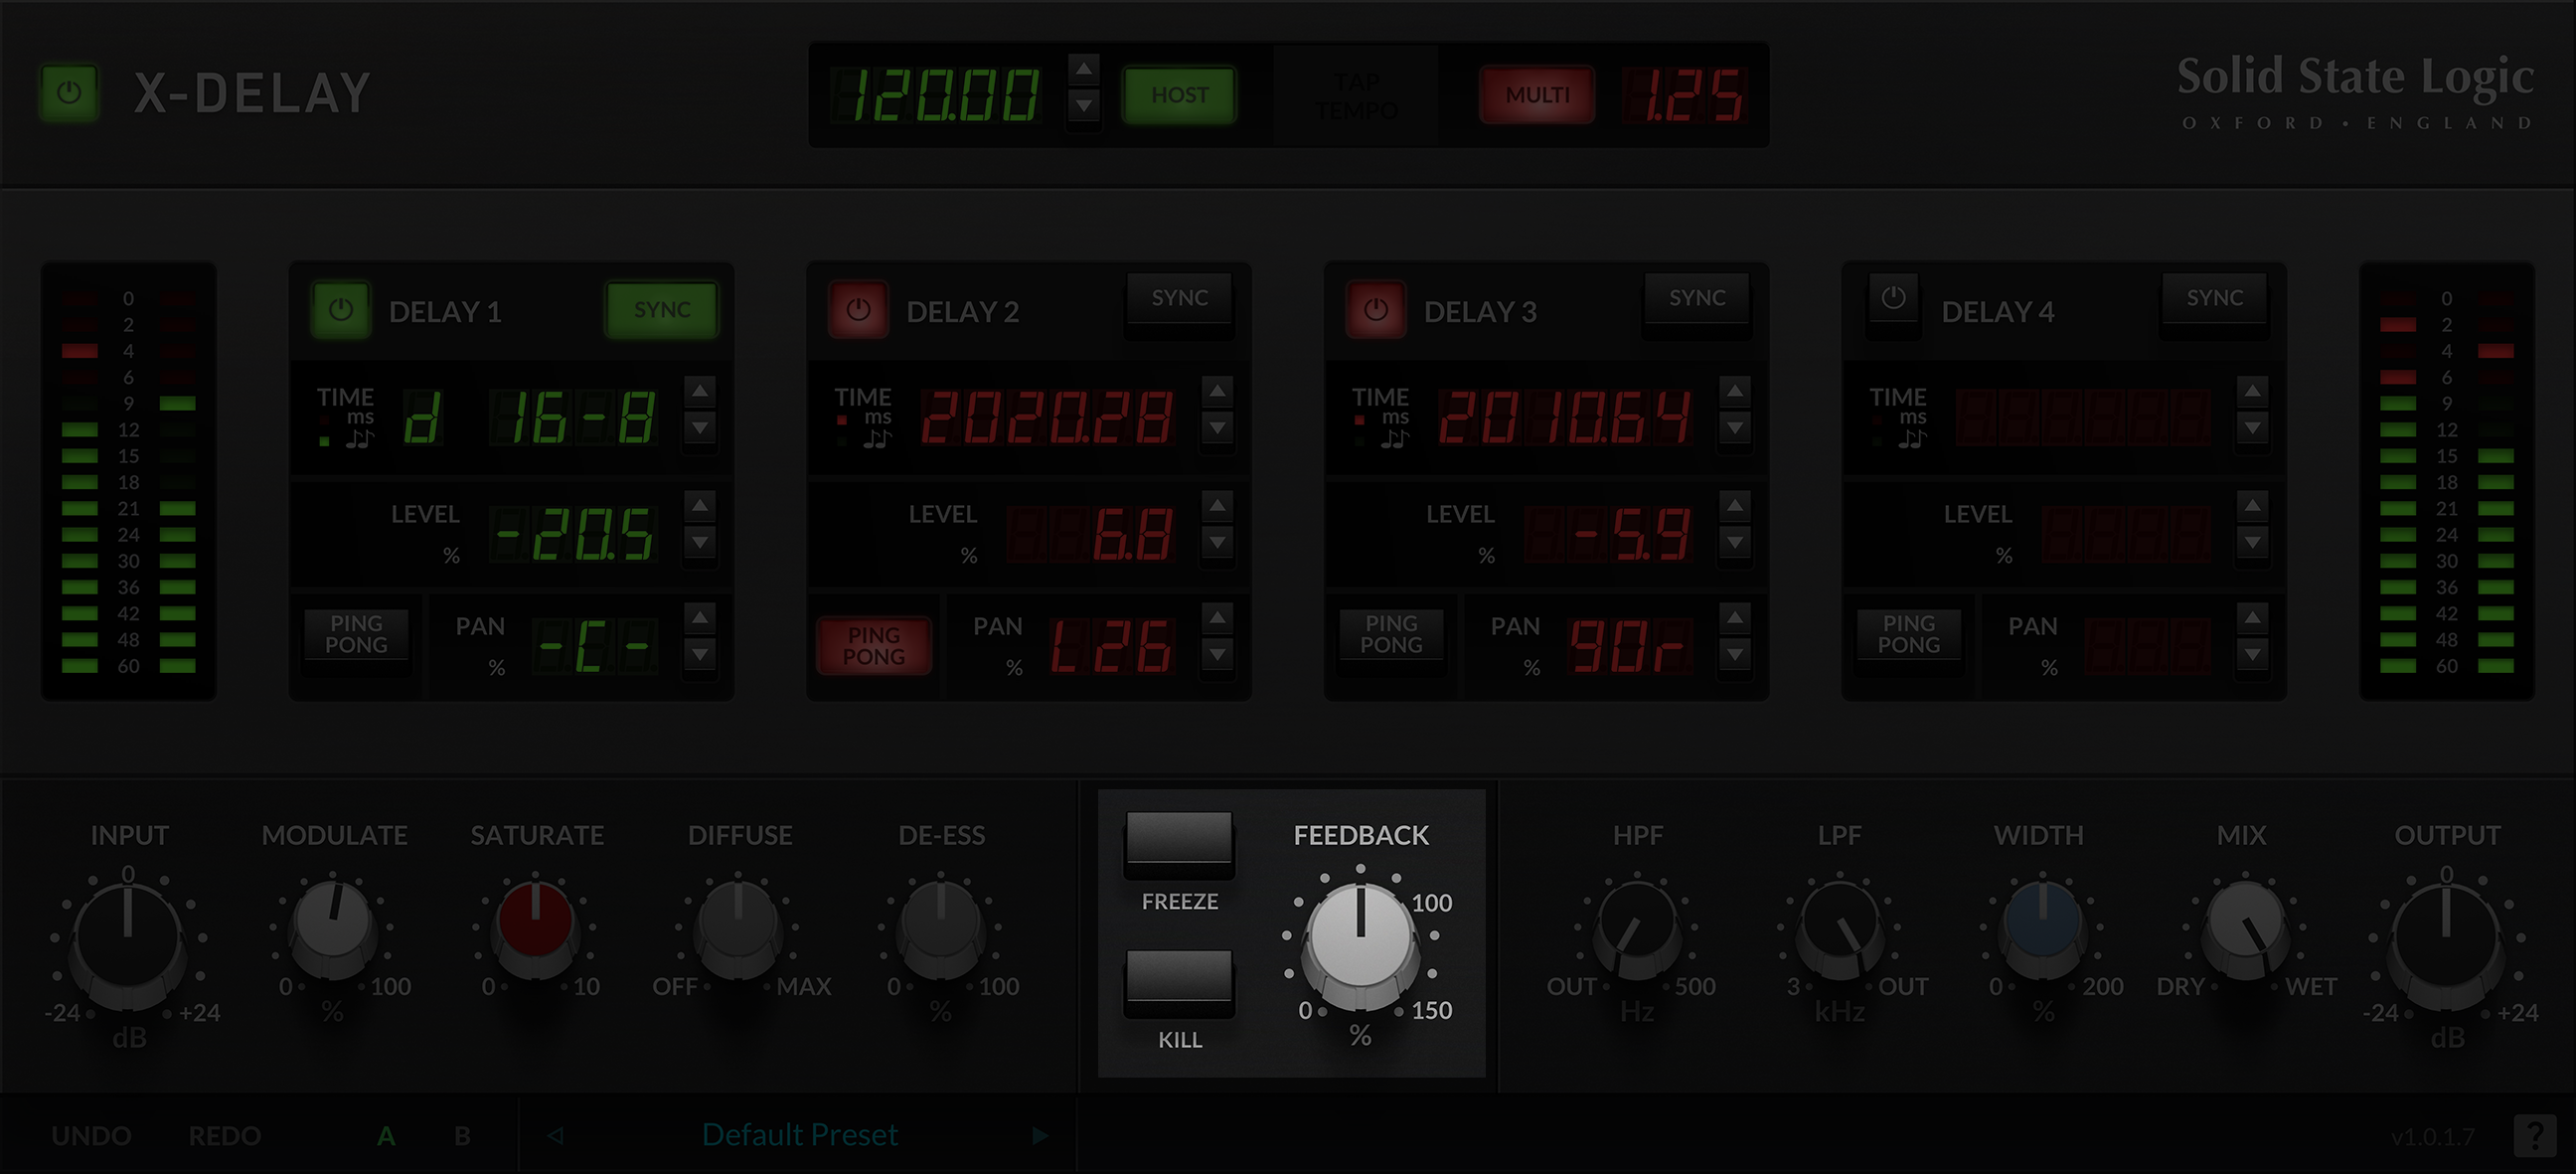Toggle the X-Delay master power icon
The height and width of the screenshot is (1174, 2576).
coord(68,91)
